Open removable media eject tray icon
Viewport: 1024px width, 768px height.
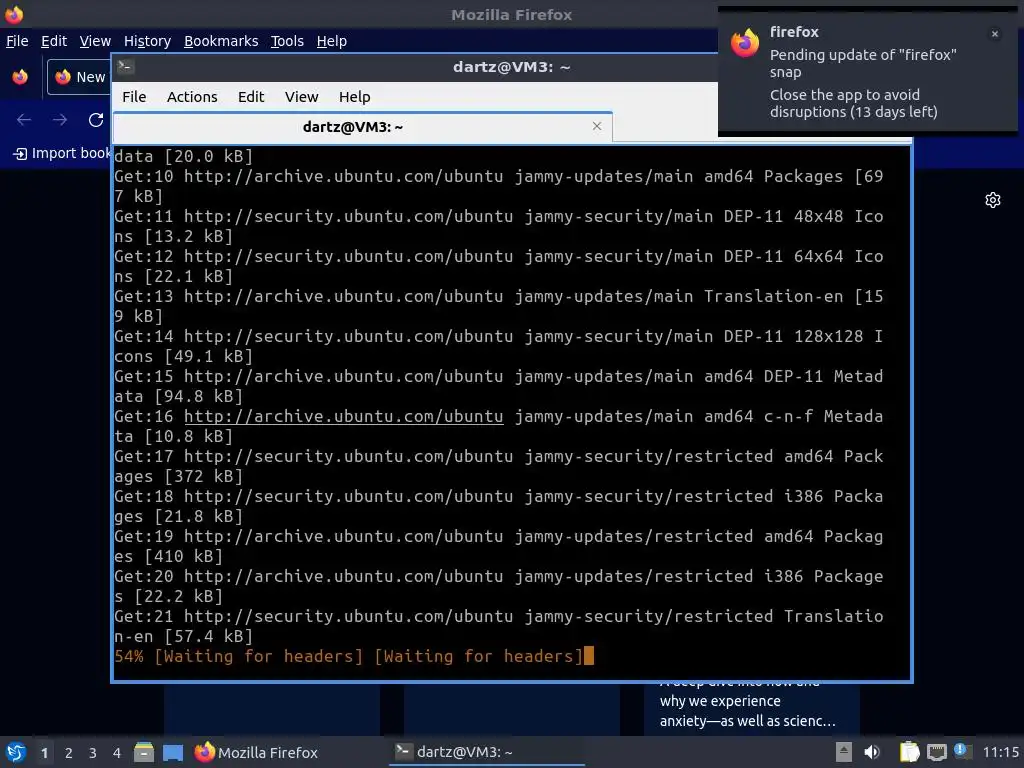[x=844, y=752]
